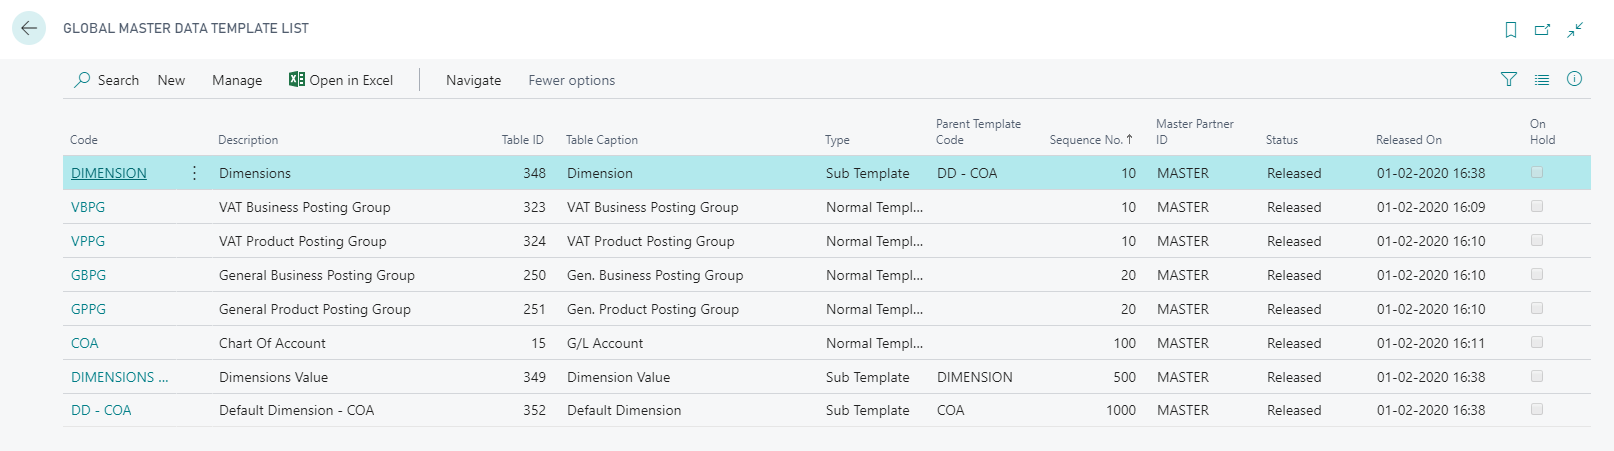Expand the Navigate menu

point(474,80)
